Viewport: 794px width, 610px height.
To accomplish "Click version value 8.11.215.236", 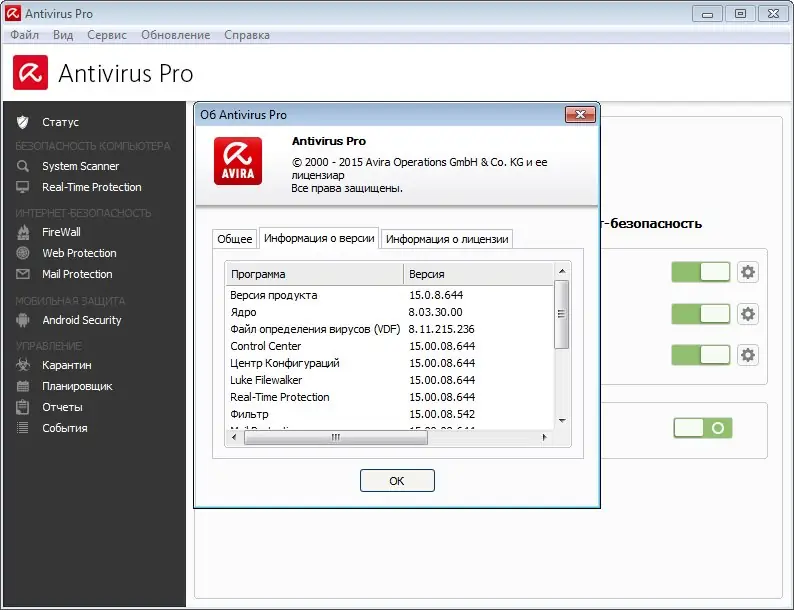I will (x=442, y=329).
